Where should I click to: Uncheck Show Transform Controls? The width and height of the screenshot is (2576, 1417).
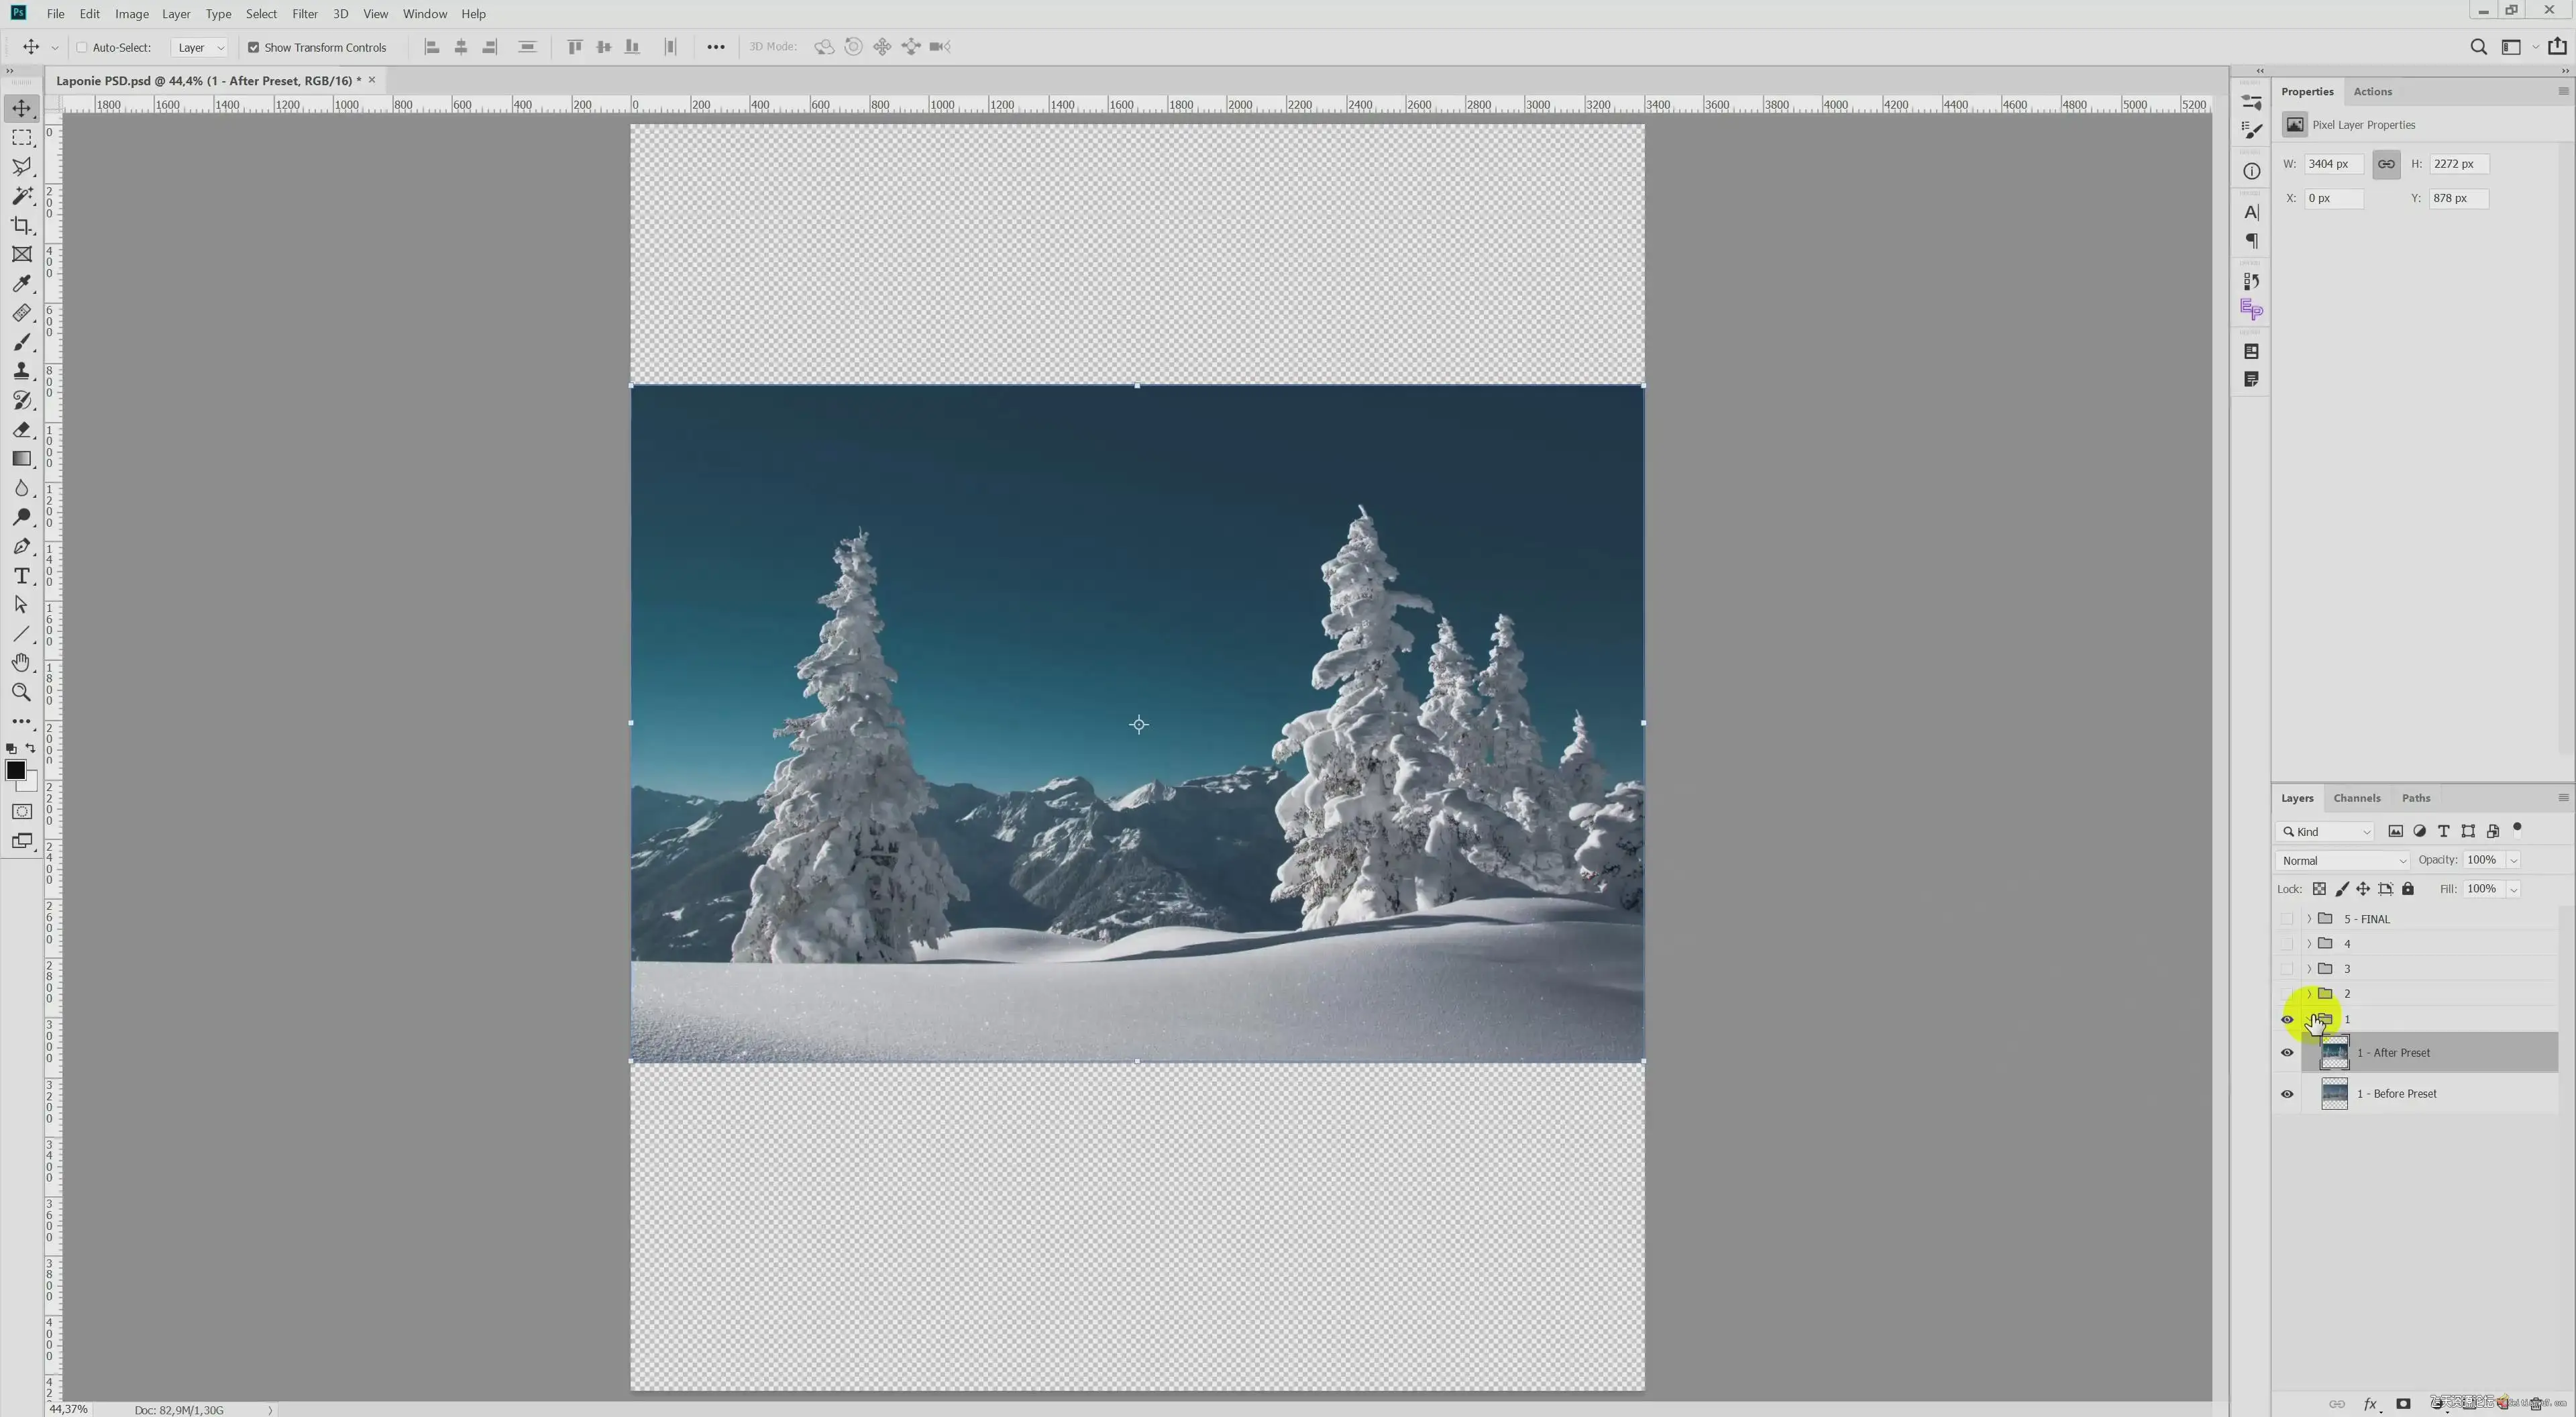254,47
